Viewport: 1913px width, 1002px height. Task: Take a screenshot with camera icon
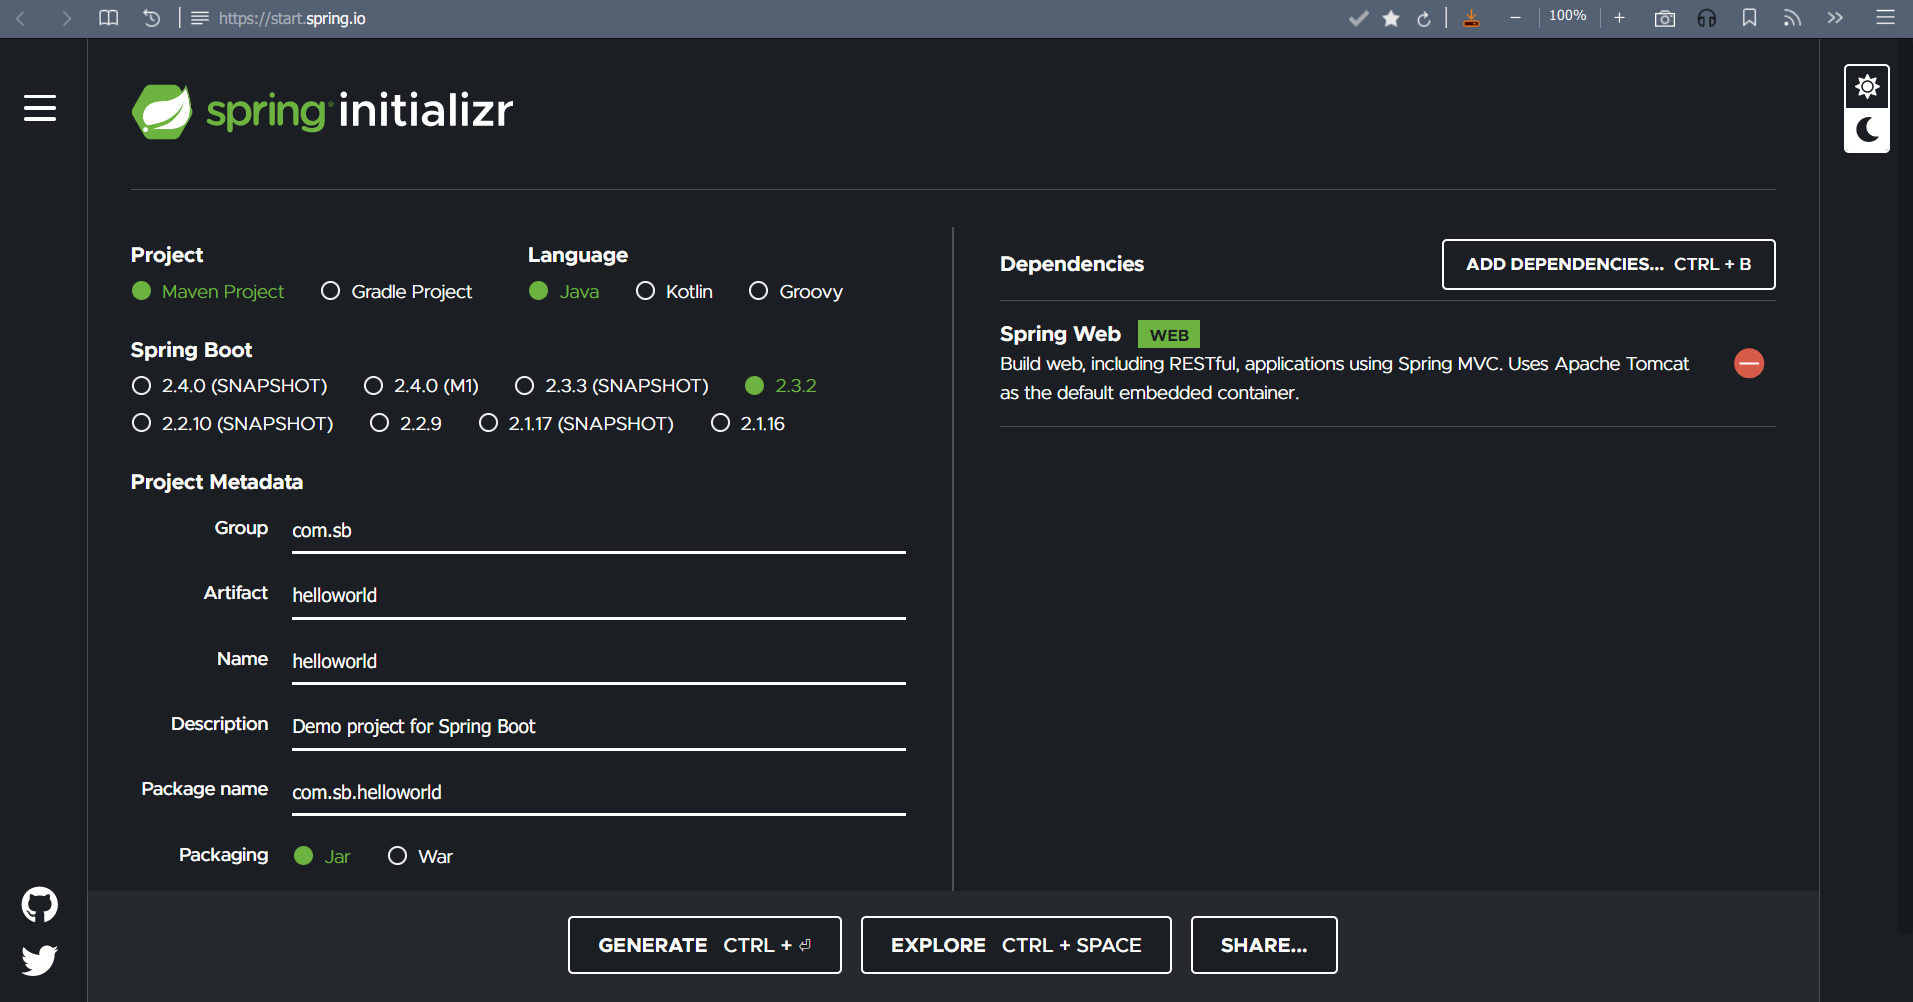(x=1665, y=18)
